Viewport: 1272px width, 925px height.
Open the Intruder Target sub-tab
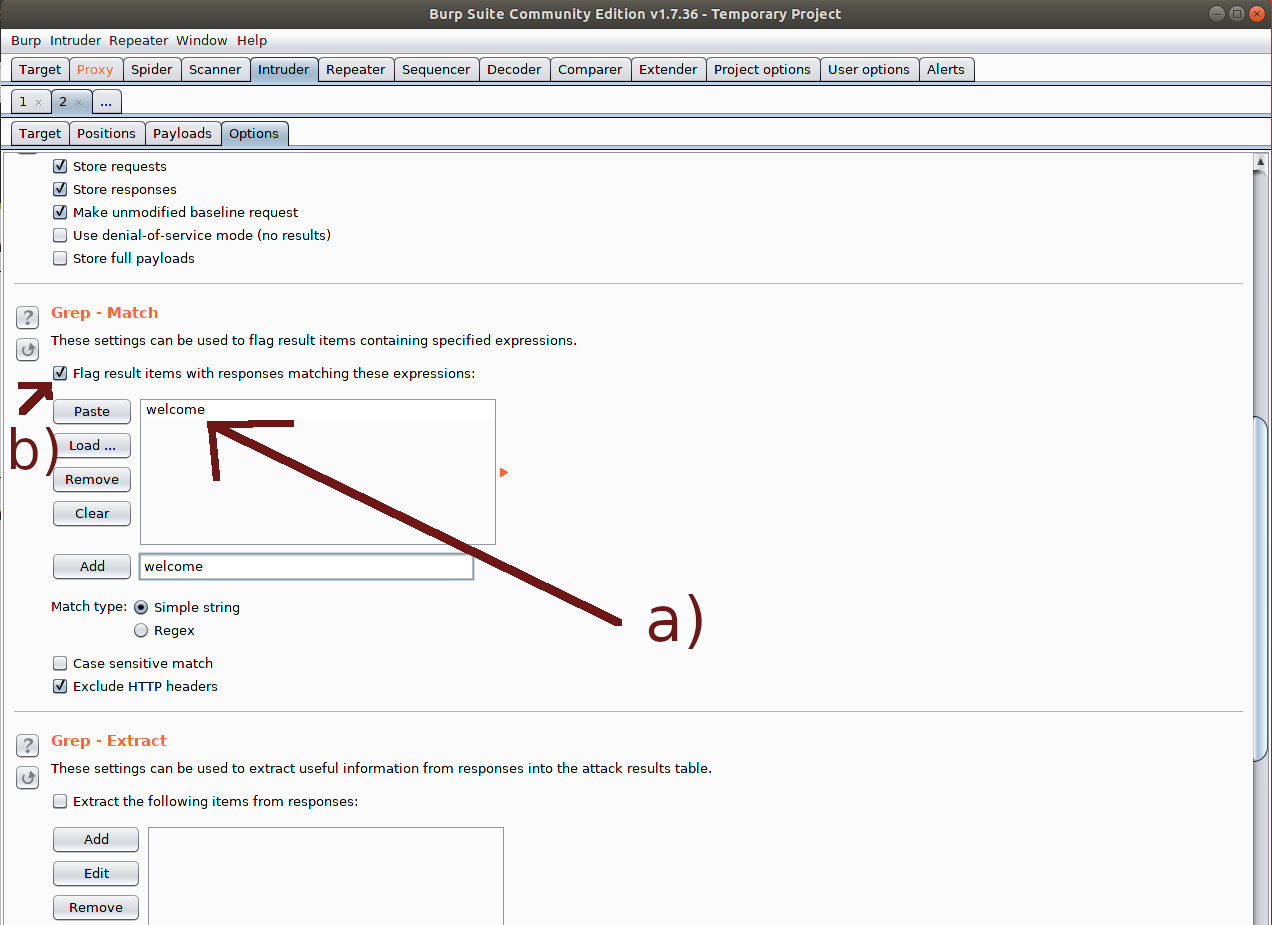click(40, 133)
